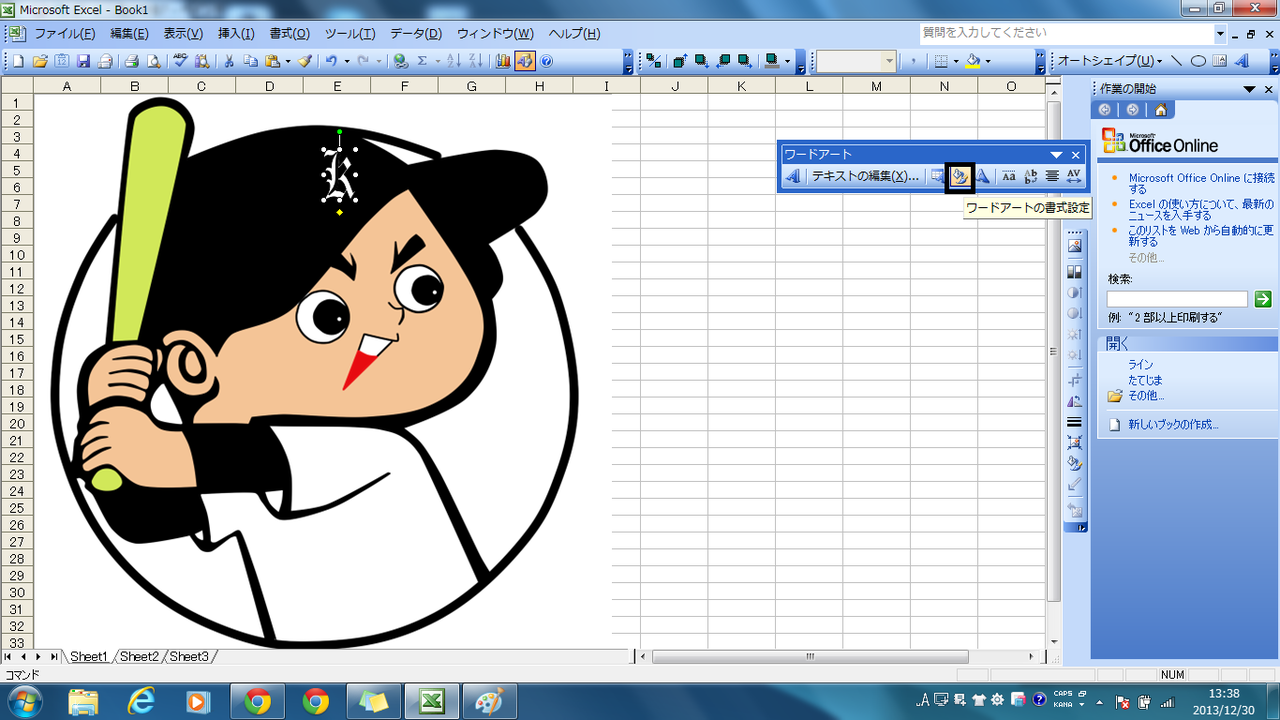Click the Windows Start button
The width and height of the screenshot is (1280, 720).
[x=24, y=701]
